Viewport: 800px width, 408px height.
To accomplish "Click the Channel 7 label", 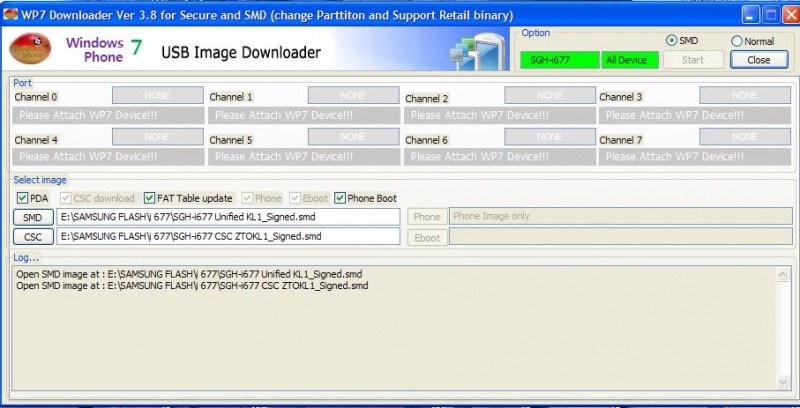I will [621, 140].
